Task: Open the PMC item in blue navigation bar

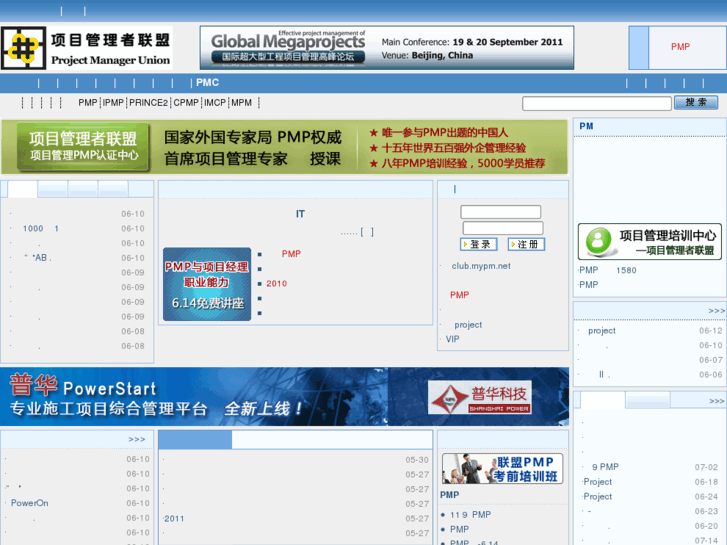Action: [x=207, y=83]
